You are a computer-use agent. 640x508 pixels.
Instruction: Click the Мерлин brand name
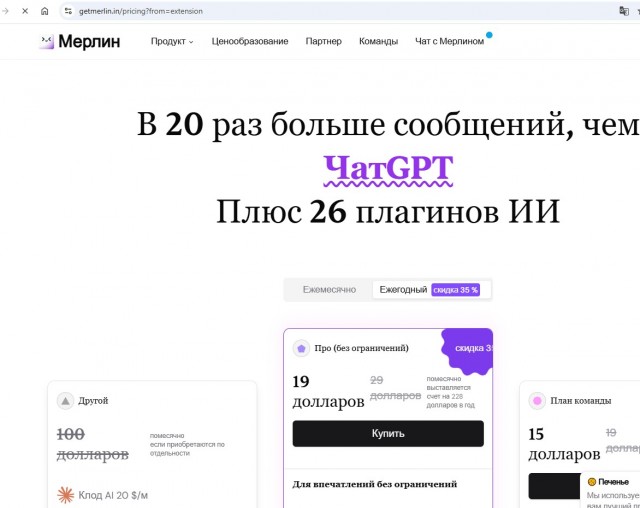[x=89, y=41]
